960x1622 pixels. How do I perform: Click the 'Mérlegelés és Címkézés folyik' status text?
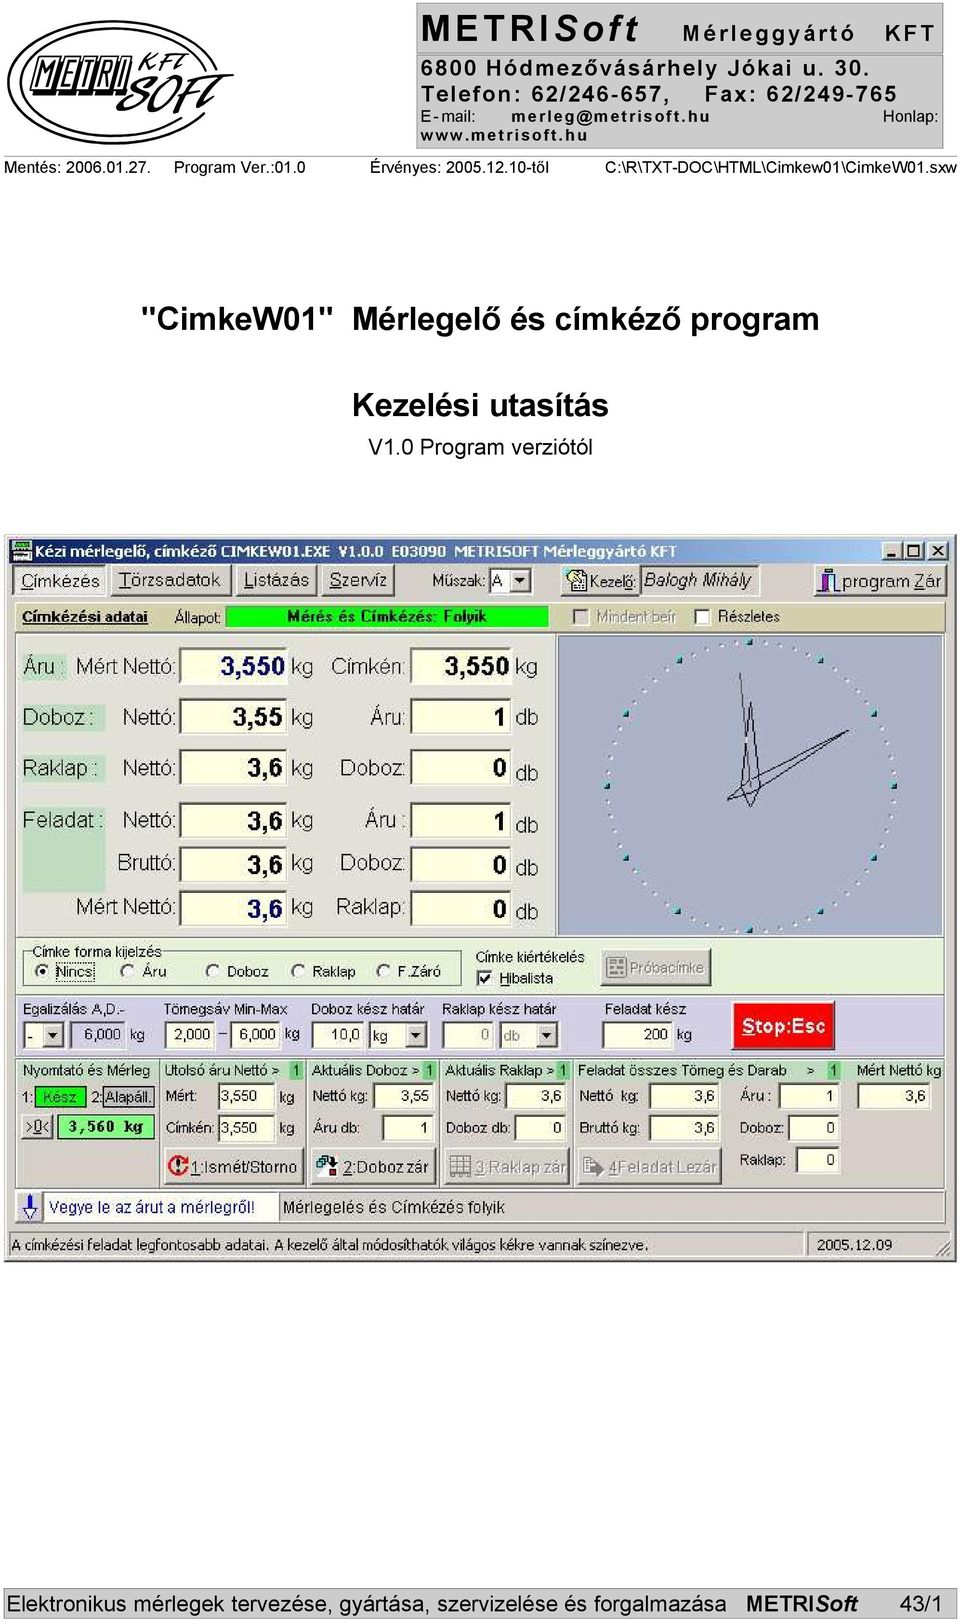coord(394,1207)
